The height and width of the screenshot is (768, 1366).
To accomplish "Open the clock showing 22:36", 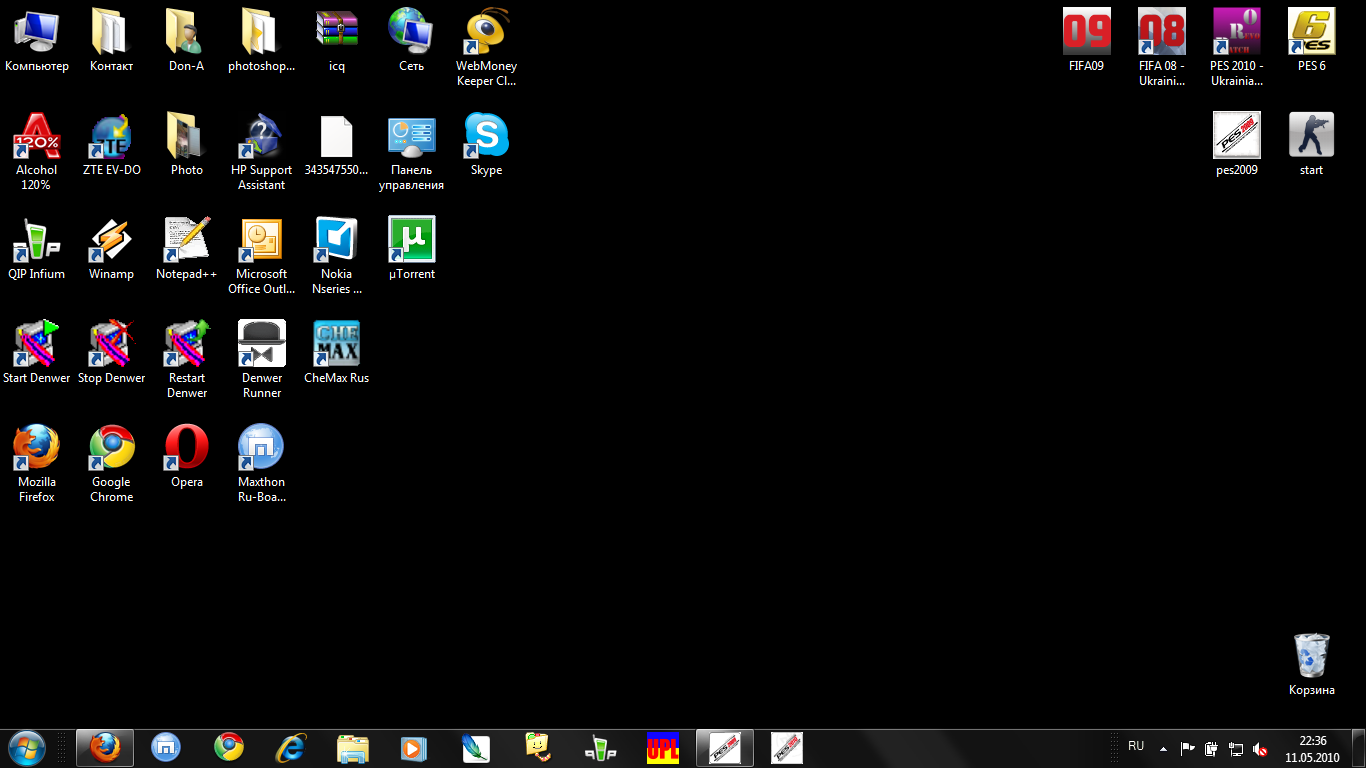I will (1312, 749).
